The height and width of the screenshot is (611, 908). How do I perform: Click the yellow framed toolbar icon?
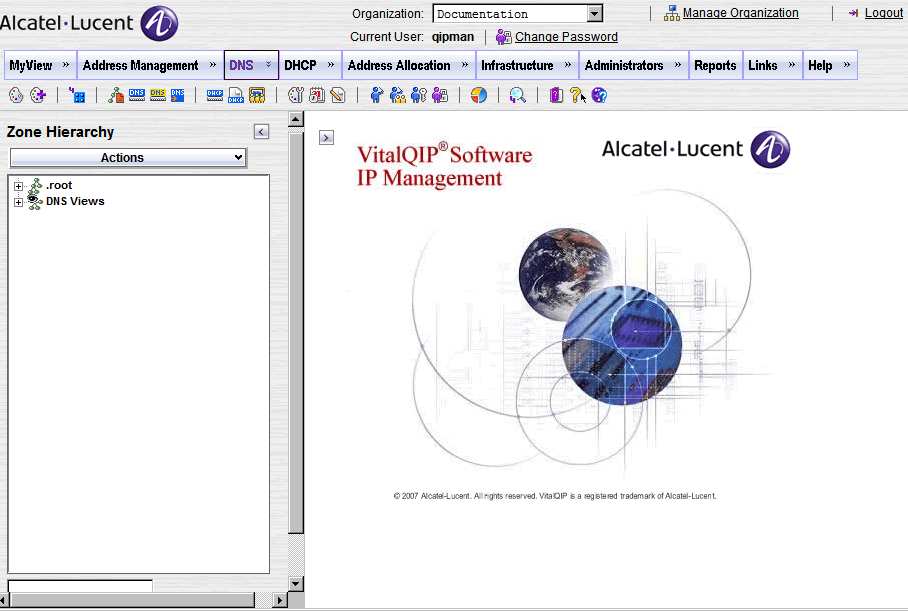coord(257,95)
